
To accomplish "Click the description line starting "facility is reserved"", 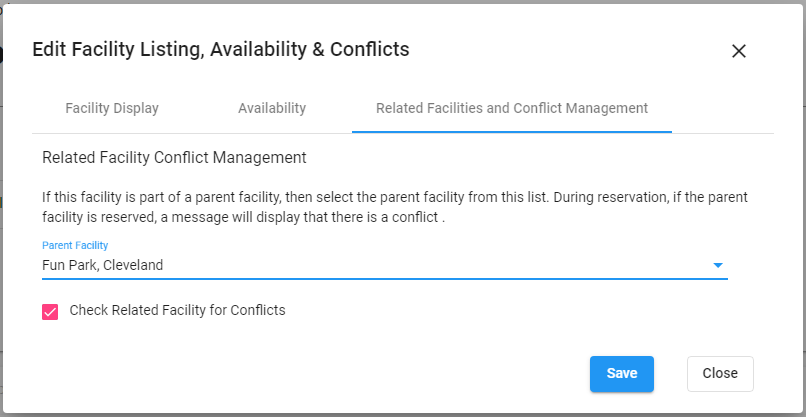I will tap(242, 216).
